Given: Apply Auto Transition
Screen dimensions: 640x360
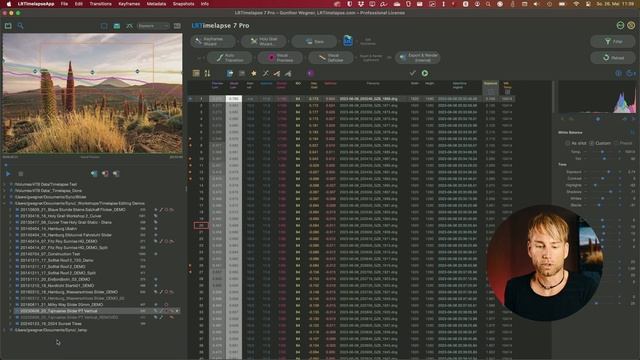Looking at the screenshot, I should tap(229, 58).
